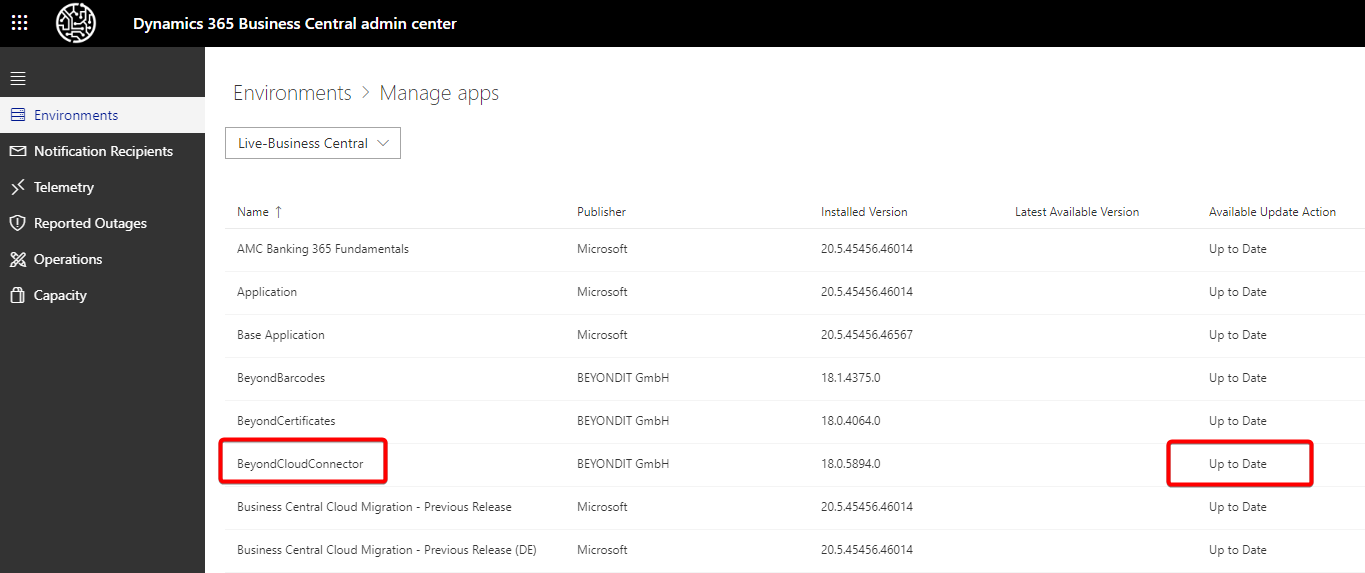Select the BeyondCloudConnector app row
The width and height of the screenshot is (1365, 573).
(x=300, y=464)
